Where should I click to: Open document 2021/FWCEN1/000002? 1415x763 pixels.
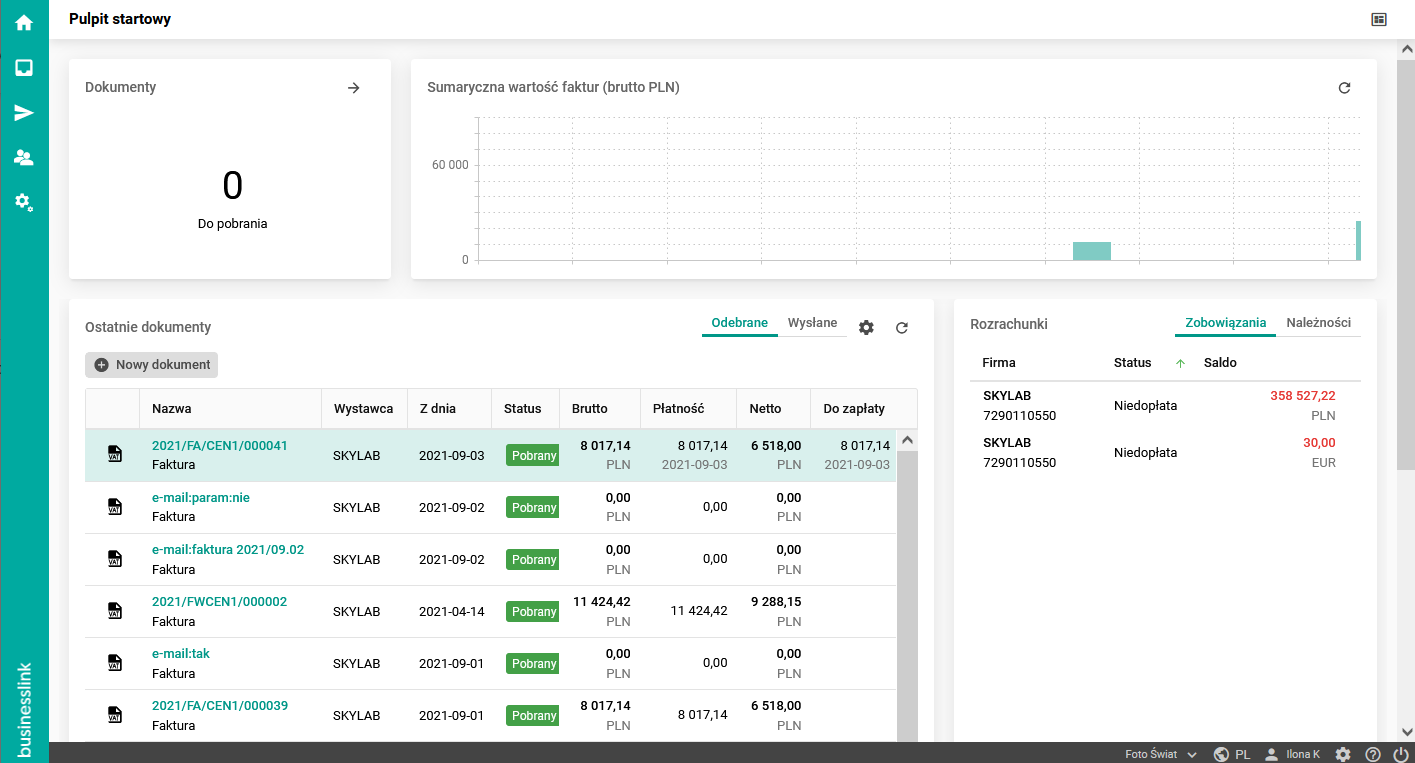point(219,601)
